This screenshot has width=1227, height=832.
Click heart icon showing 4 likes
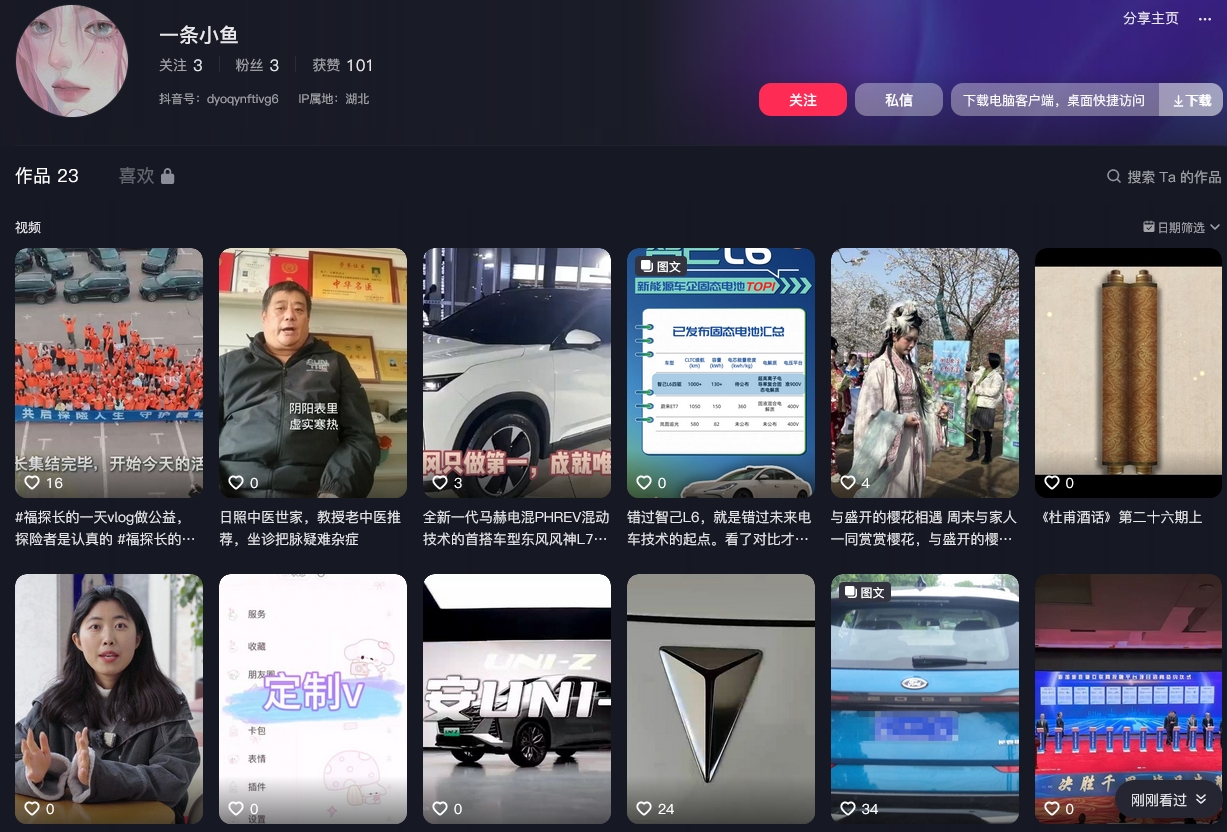pos(848,483)
